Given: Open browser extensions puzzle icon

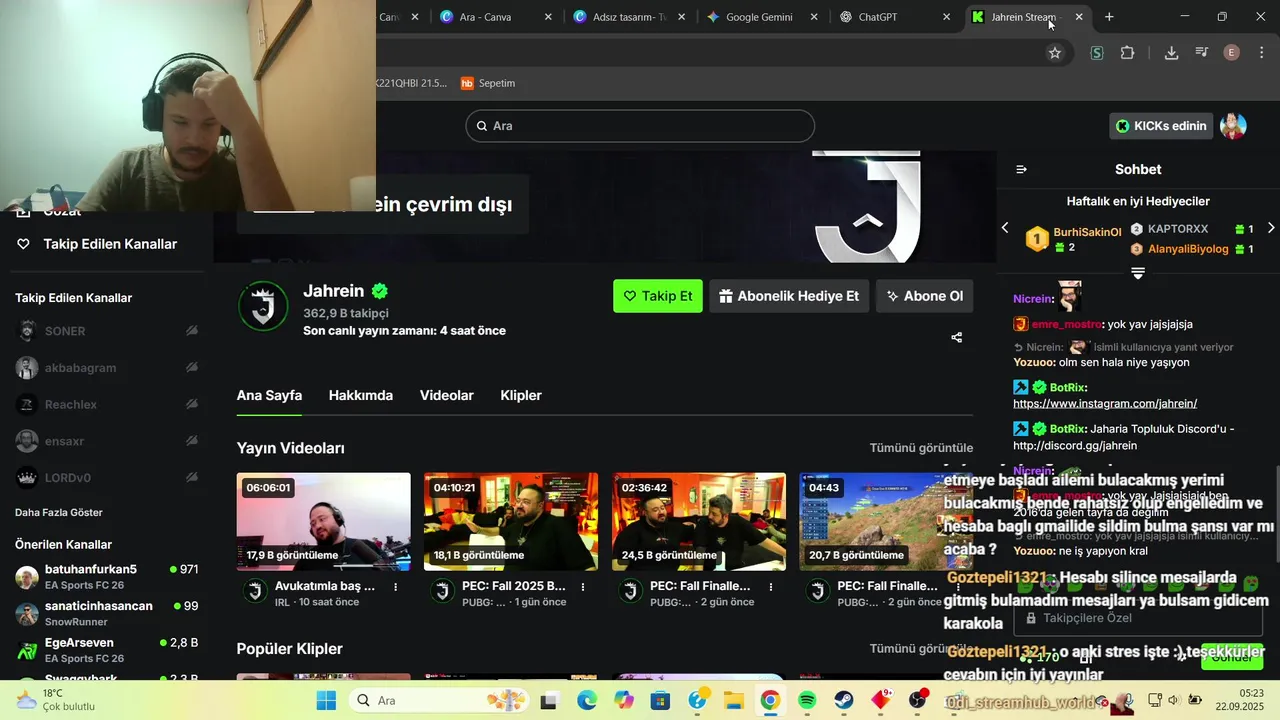Looking at the screenshot, I should pos(1127,53).
